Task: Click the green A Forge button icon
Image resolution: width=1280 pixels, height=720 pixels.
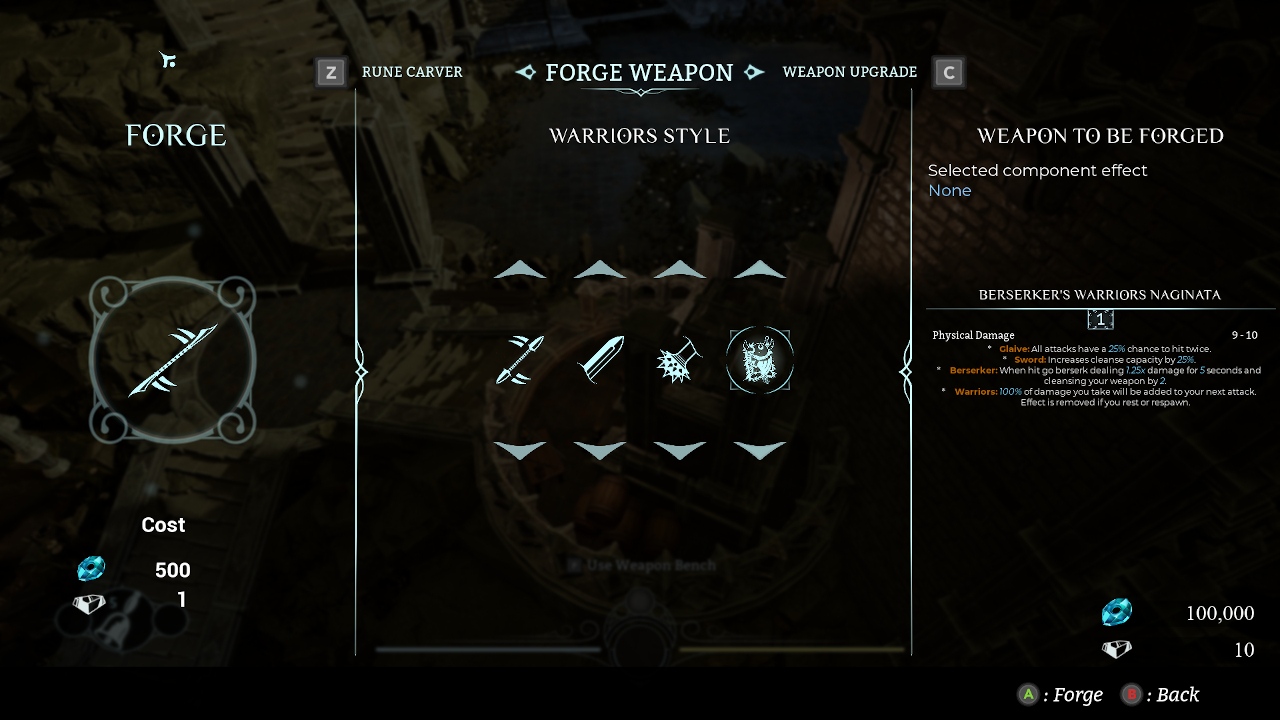Action: point(1027,694)
